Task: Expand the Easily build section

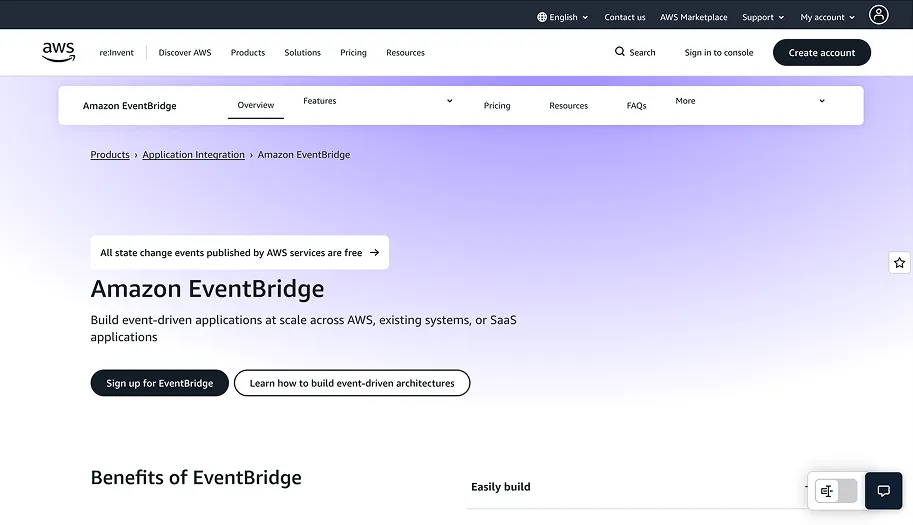Action: coord(638,487)
